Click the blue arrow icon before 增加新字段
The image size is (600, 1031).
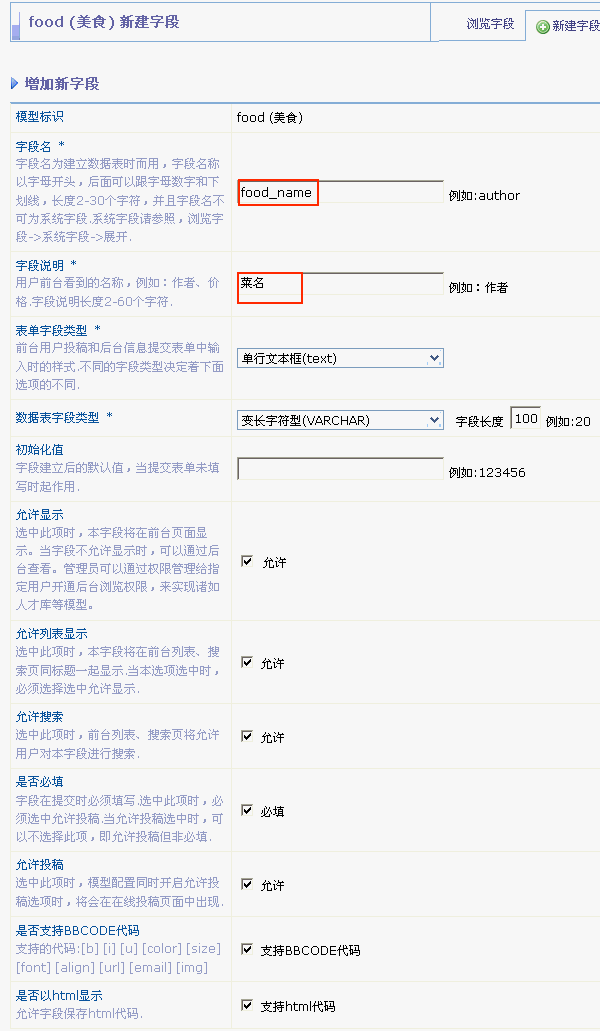14,84
